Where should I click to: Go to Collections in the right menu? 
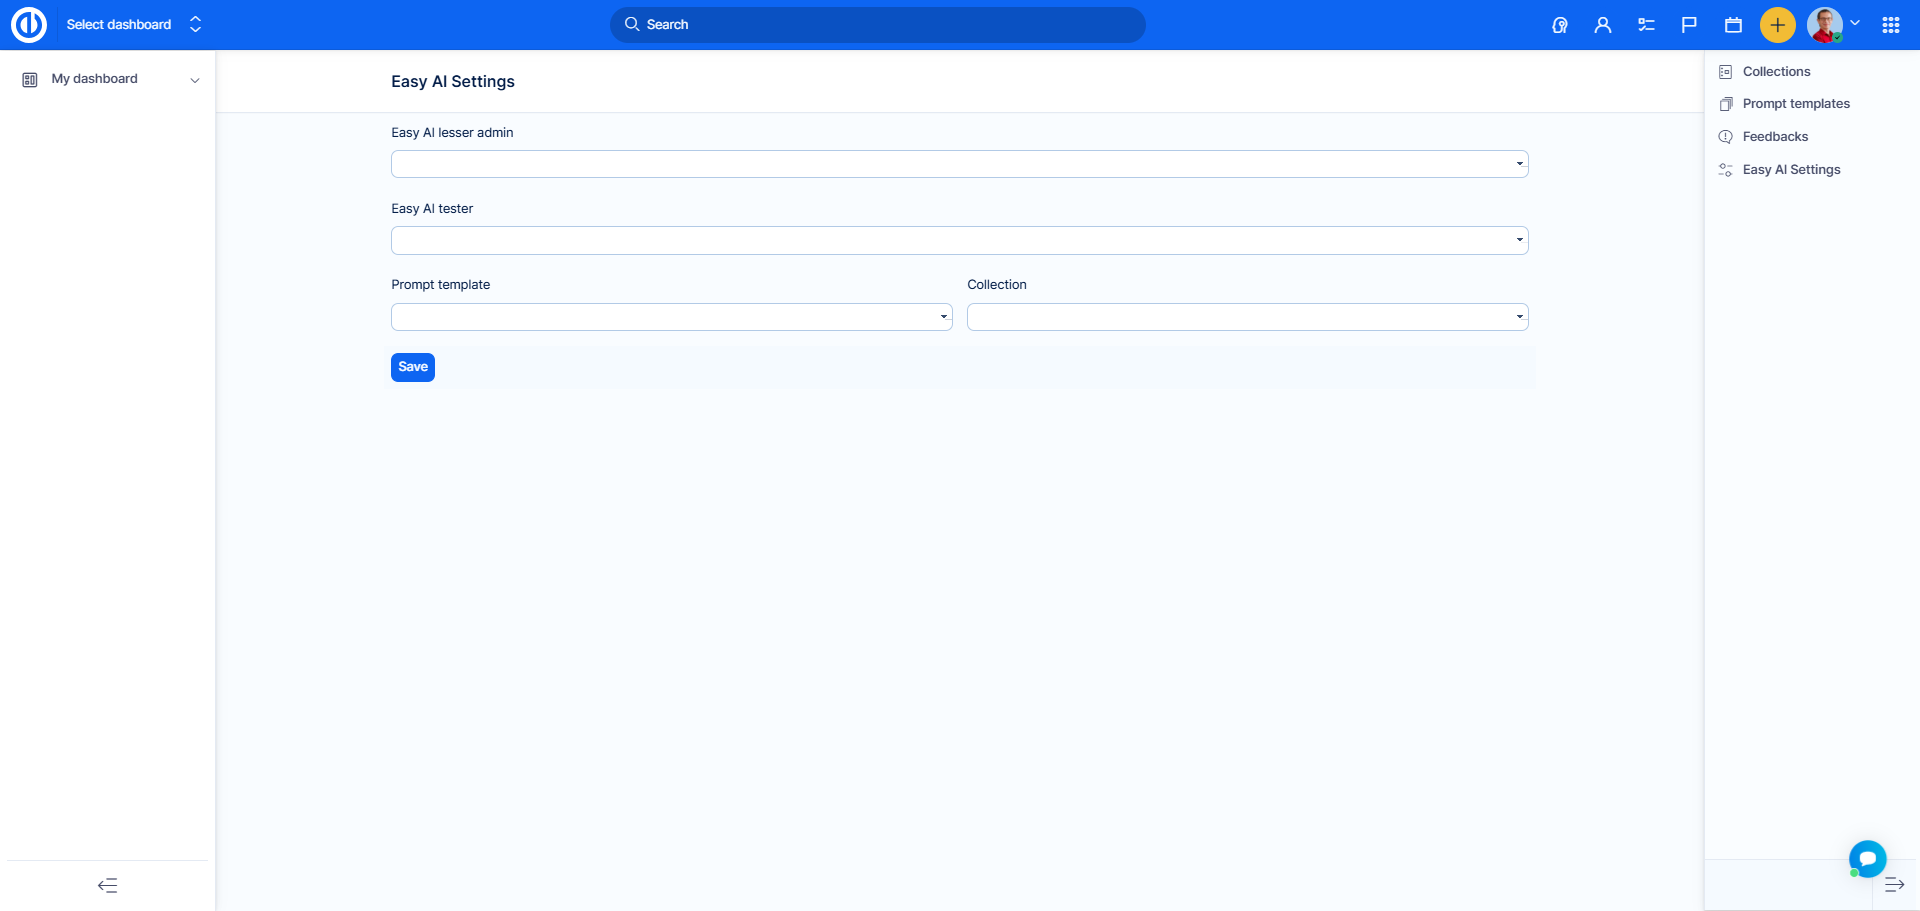[1776, 72]
